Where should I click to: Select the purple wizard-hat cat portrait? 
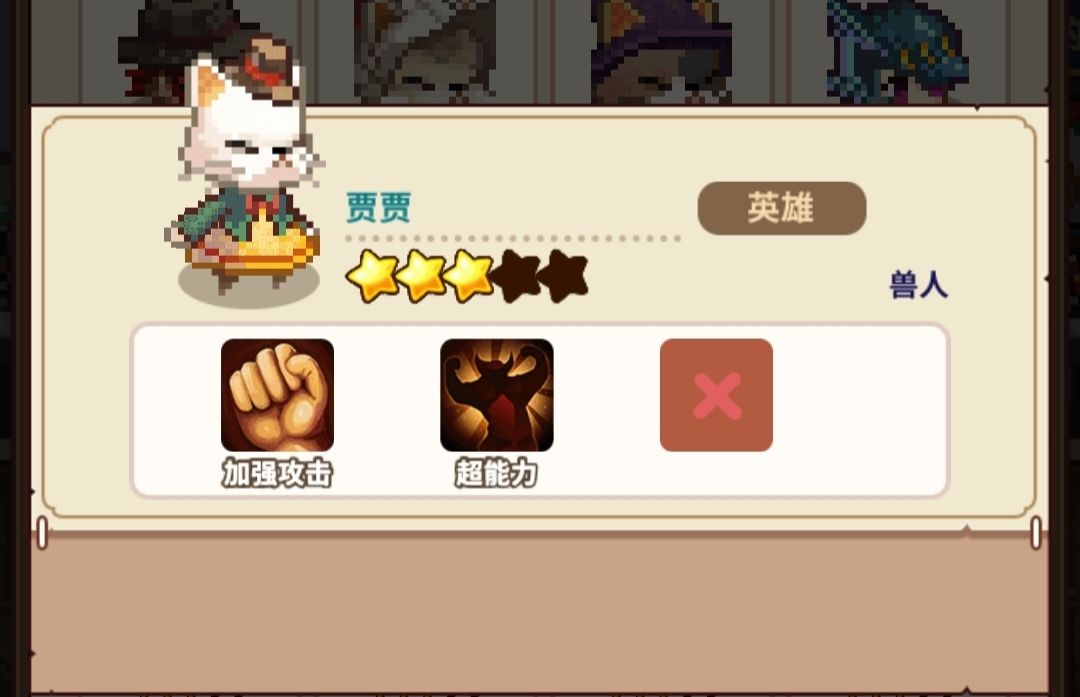coord(663,52)
